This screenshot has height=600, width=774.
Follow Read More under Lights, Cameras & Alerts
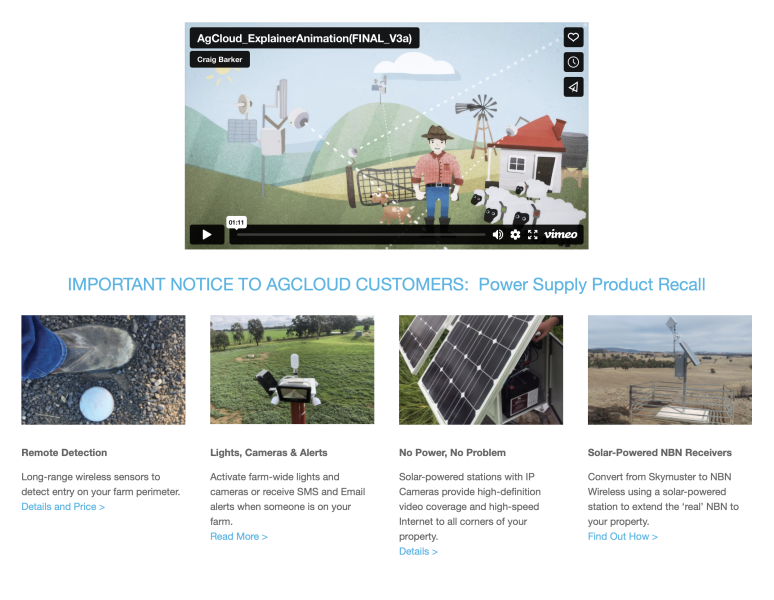(239, 536)
